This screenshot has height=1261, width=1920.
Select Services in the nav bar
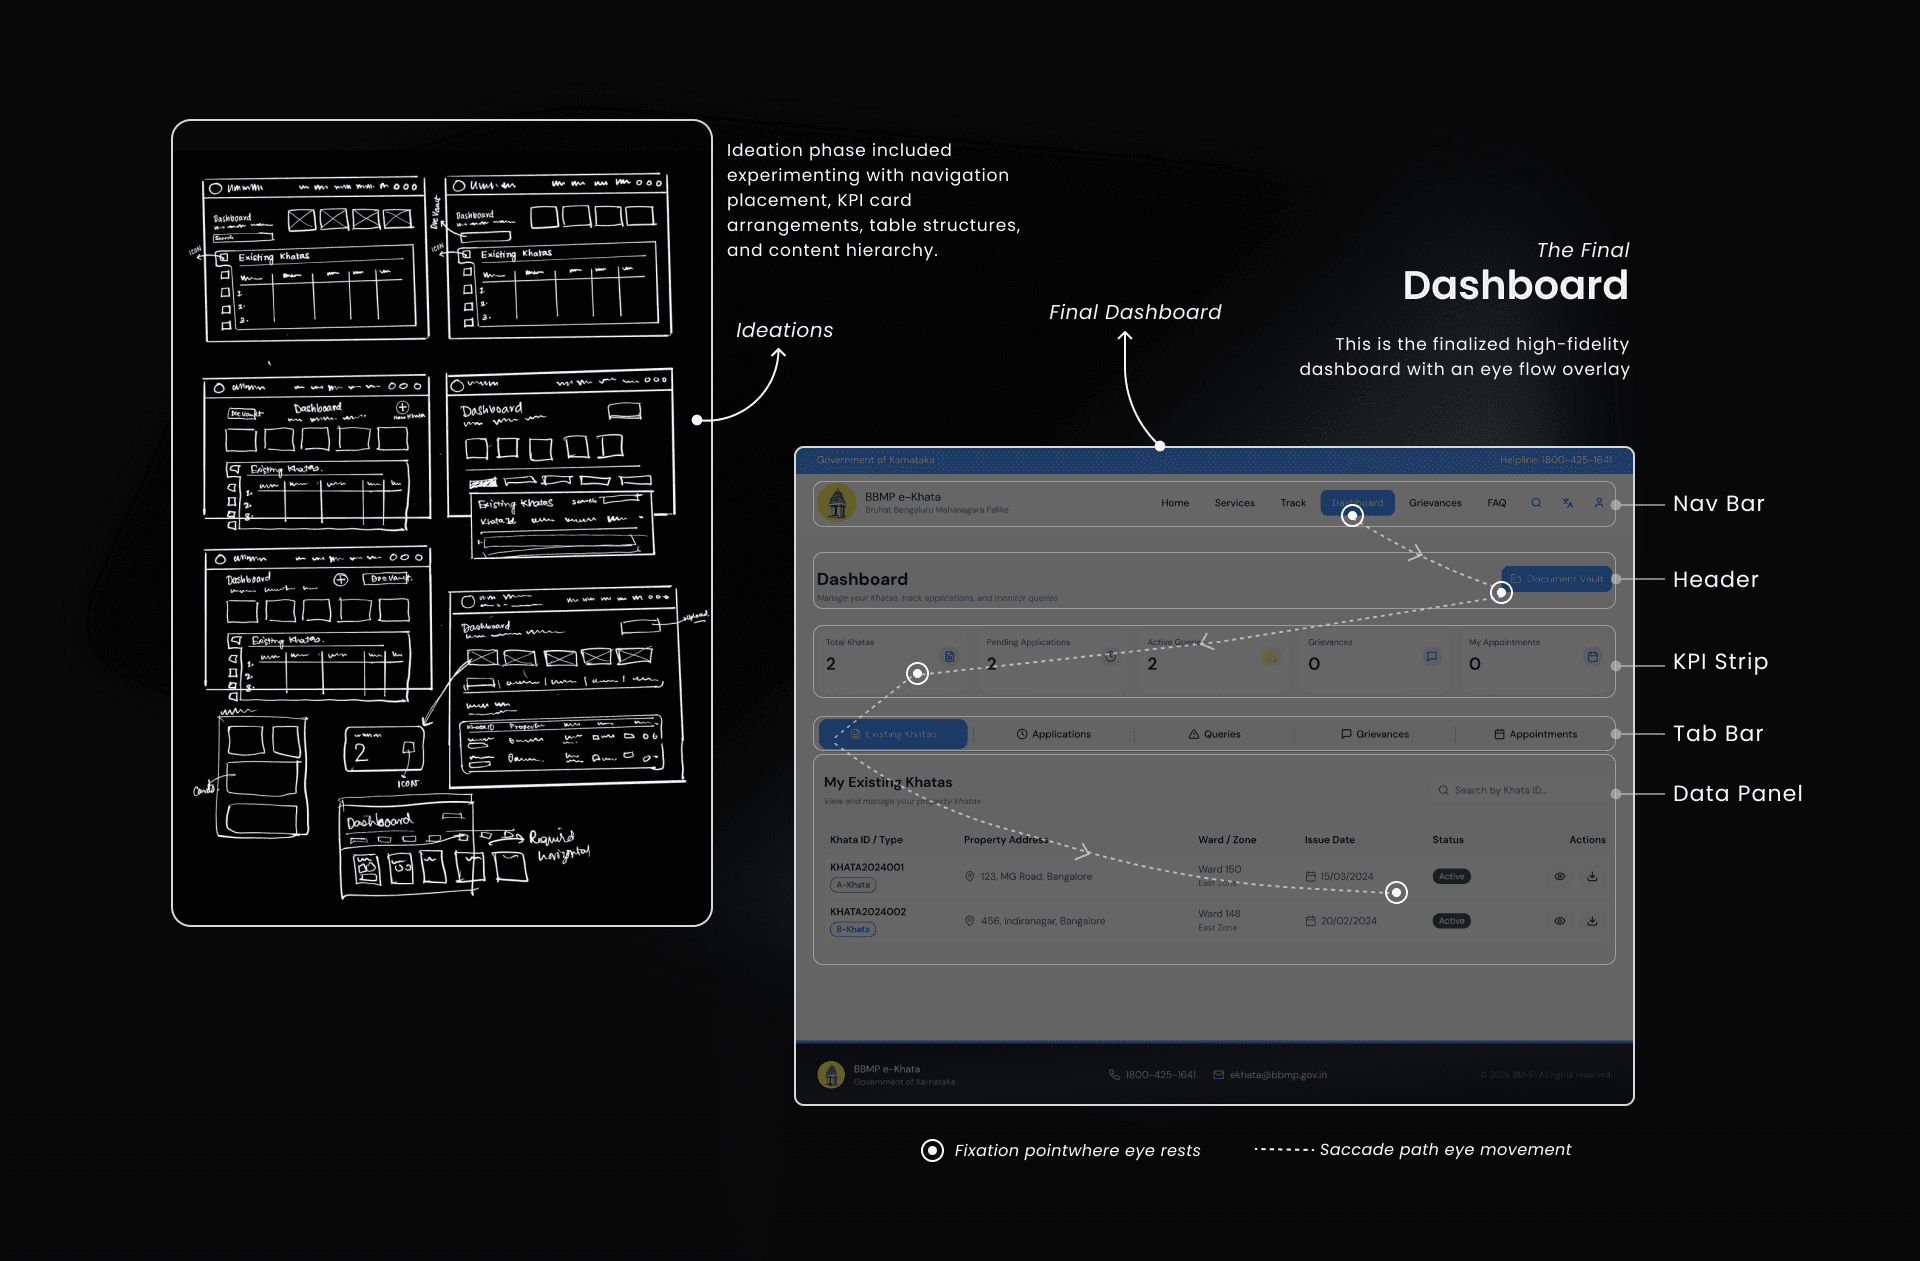click(x=1234, y=503)
